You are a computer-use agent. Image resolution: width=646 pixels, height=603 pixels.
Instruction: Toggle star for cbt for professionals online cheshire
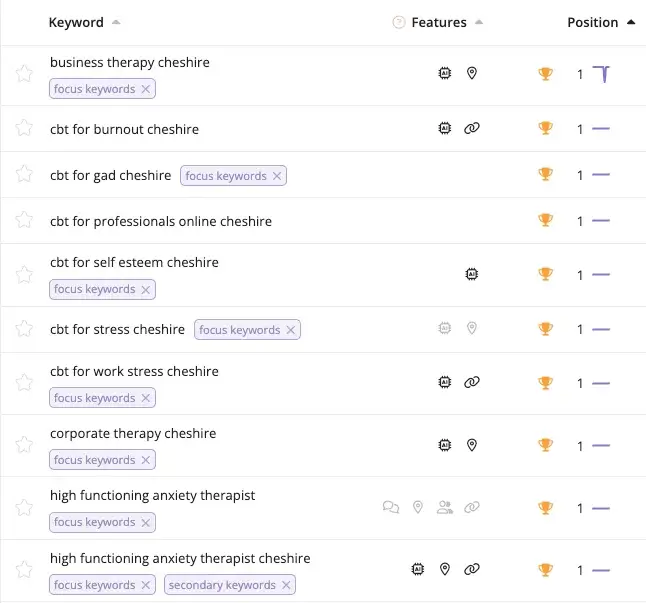point(24,220)
